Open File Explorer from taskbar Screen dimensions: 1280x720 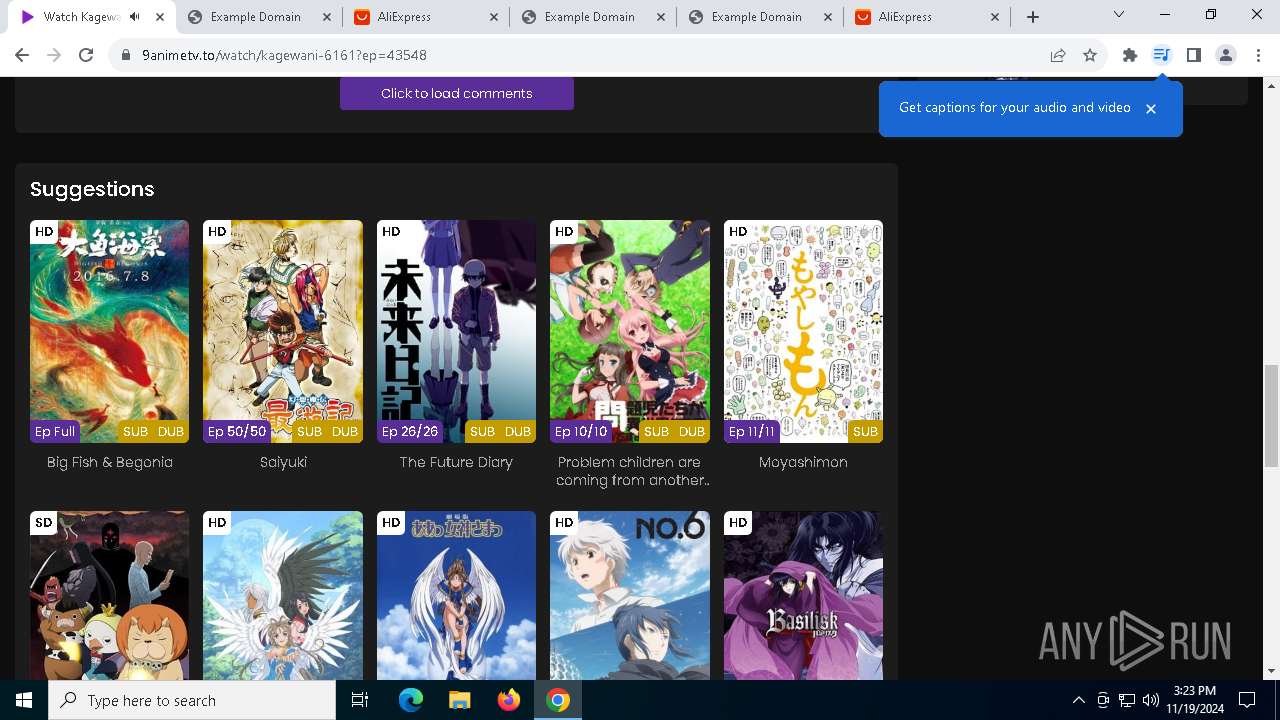click(459, 700)
